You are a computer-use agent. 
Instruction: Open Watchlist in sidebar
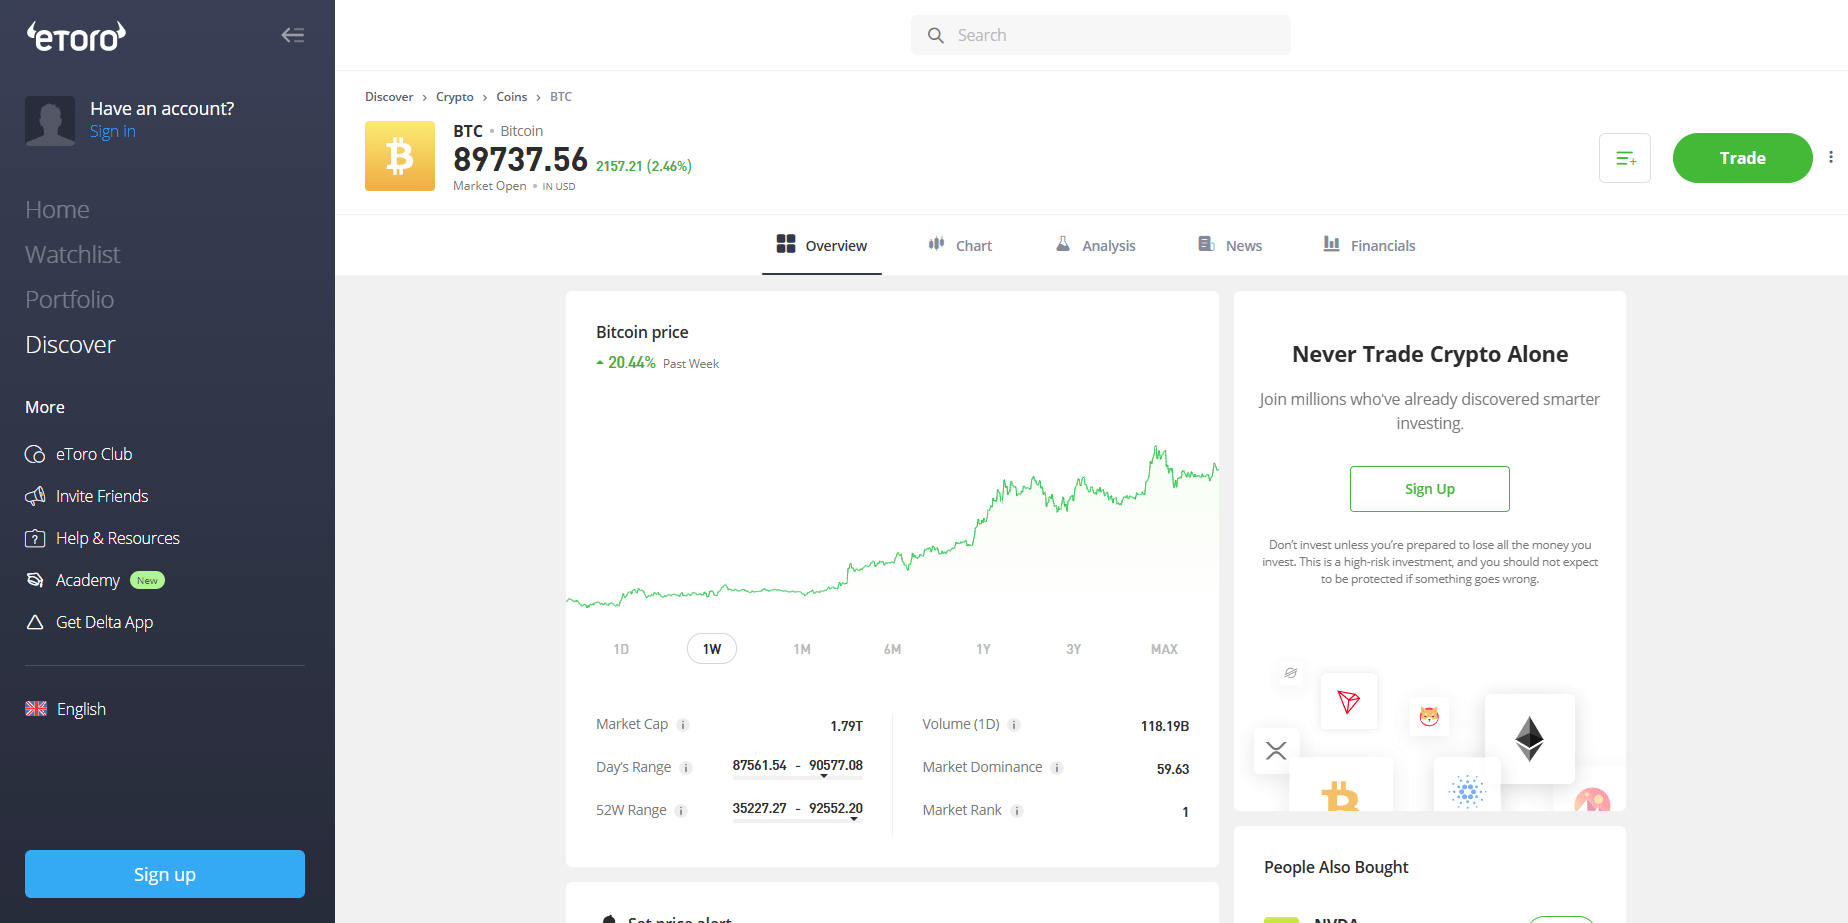tap(73, 255)
